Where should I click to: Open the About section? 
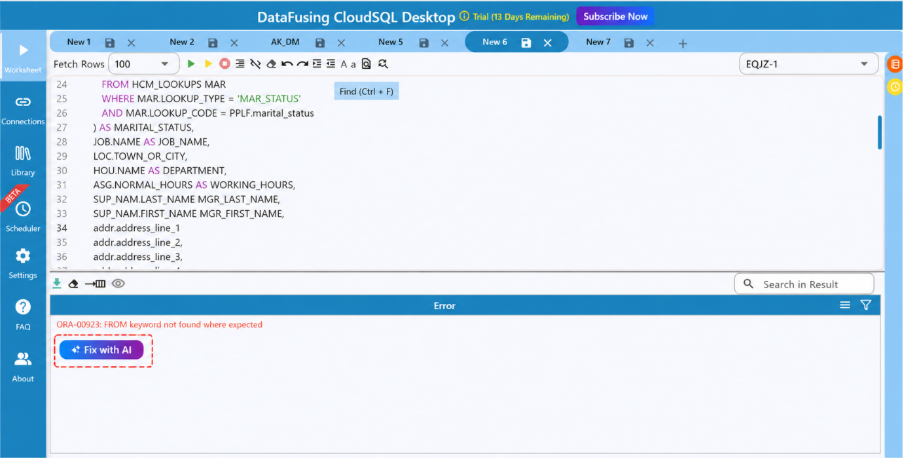click(x=23, y=366)
